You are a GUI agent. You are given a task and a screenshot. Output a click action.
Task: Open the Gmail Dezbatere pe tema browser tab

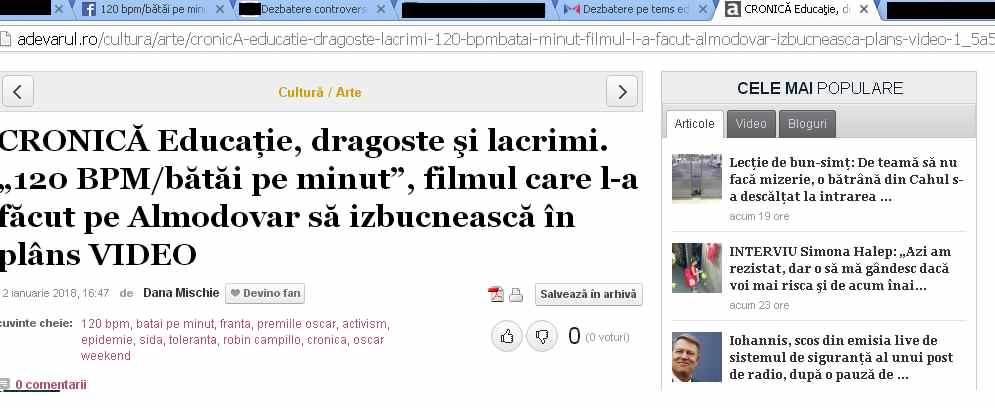[626, 10]
